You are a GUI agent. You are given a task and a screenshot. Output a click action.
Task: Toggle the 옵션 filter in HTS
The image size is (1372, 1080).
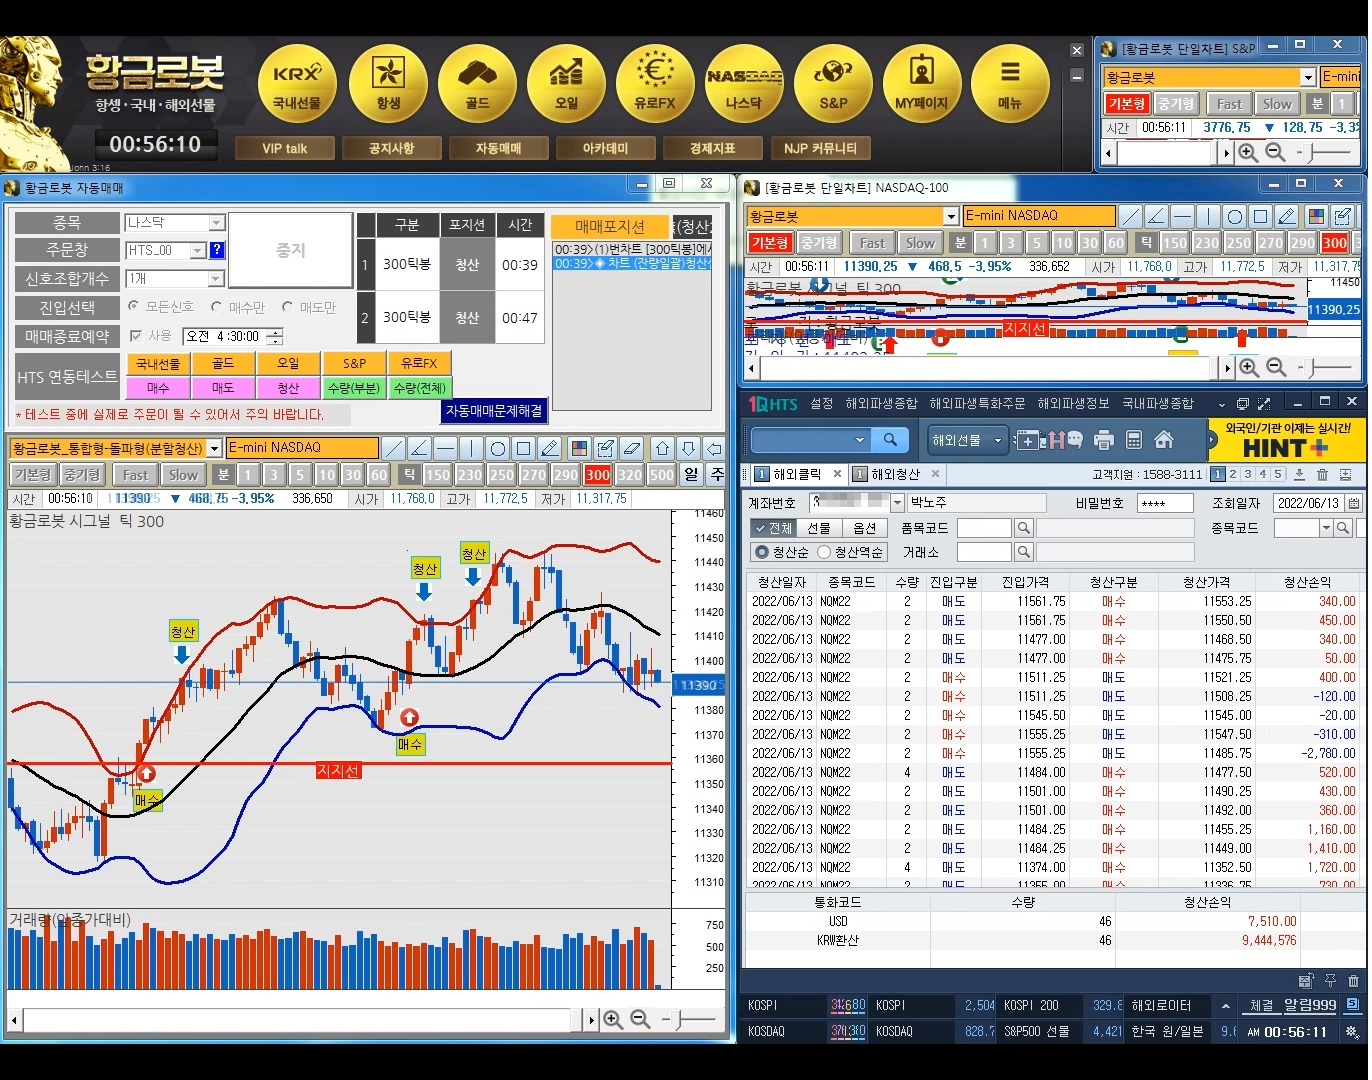tap(865, 528)
